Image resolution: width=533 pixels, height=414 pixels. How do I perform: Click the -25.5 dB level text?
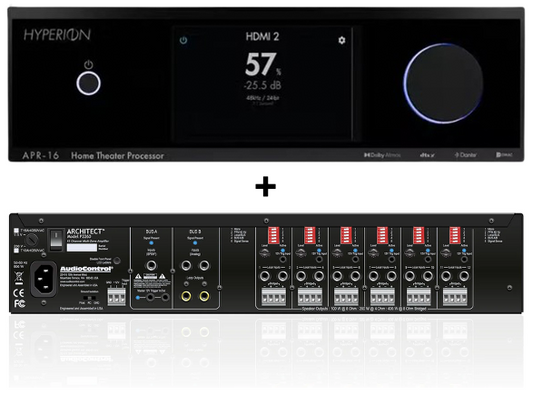coord(262,85)
